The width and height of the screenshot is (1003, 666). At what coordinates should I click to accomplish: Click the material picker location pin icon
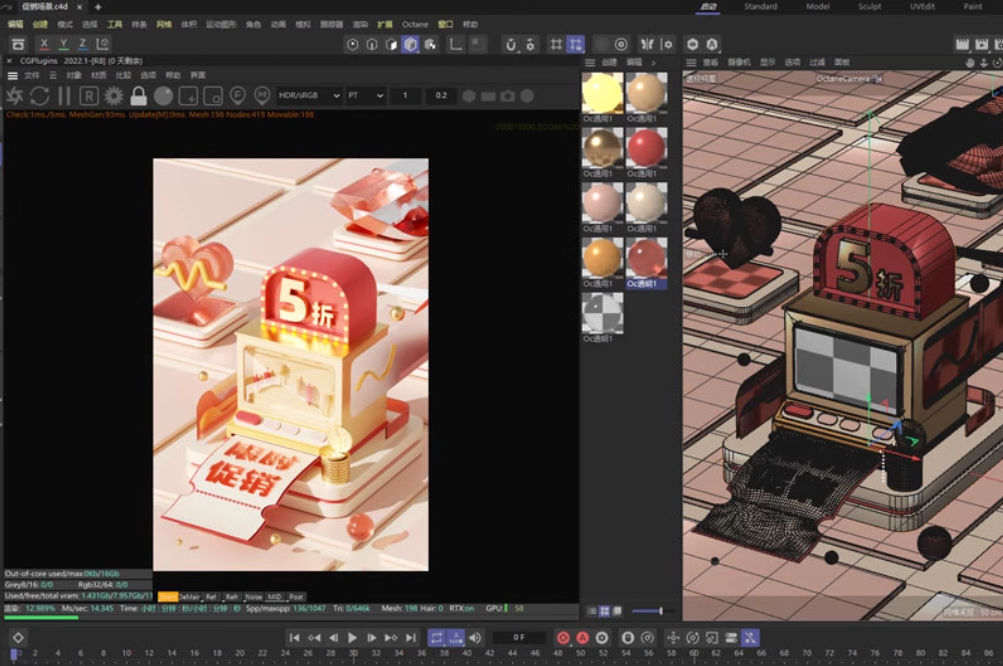(x=262, y=96)
